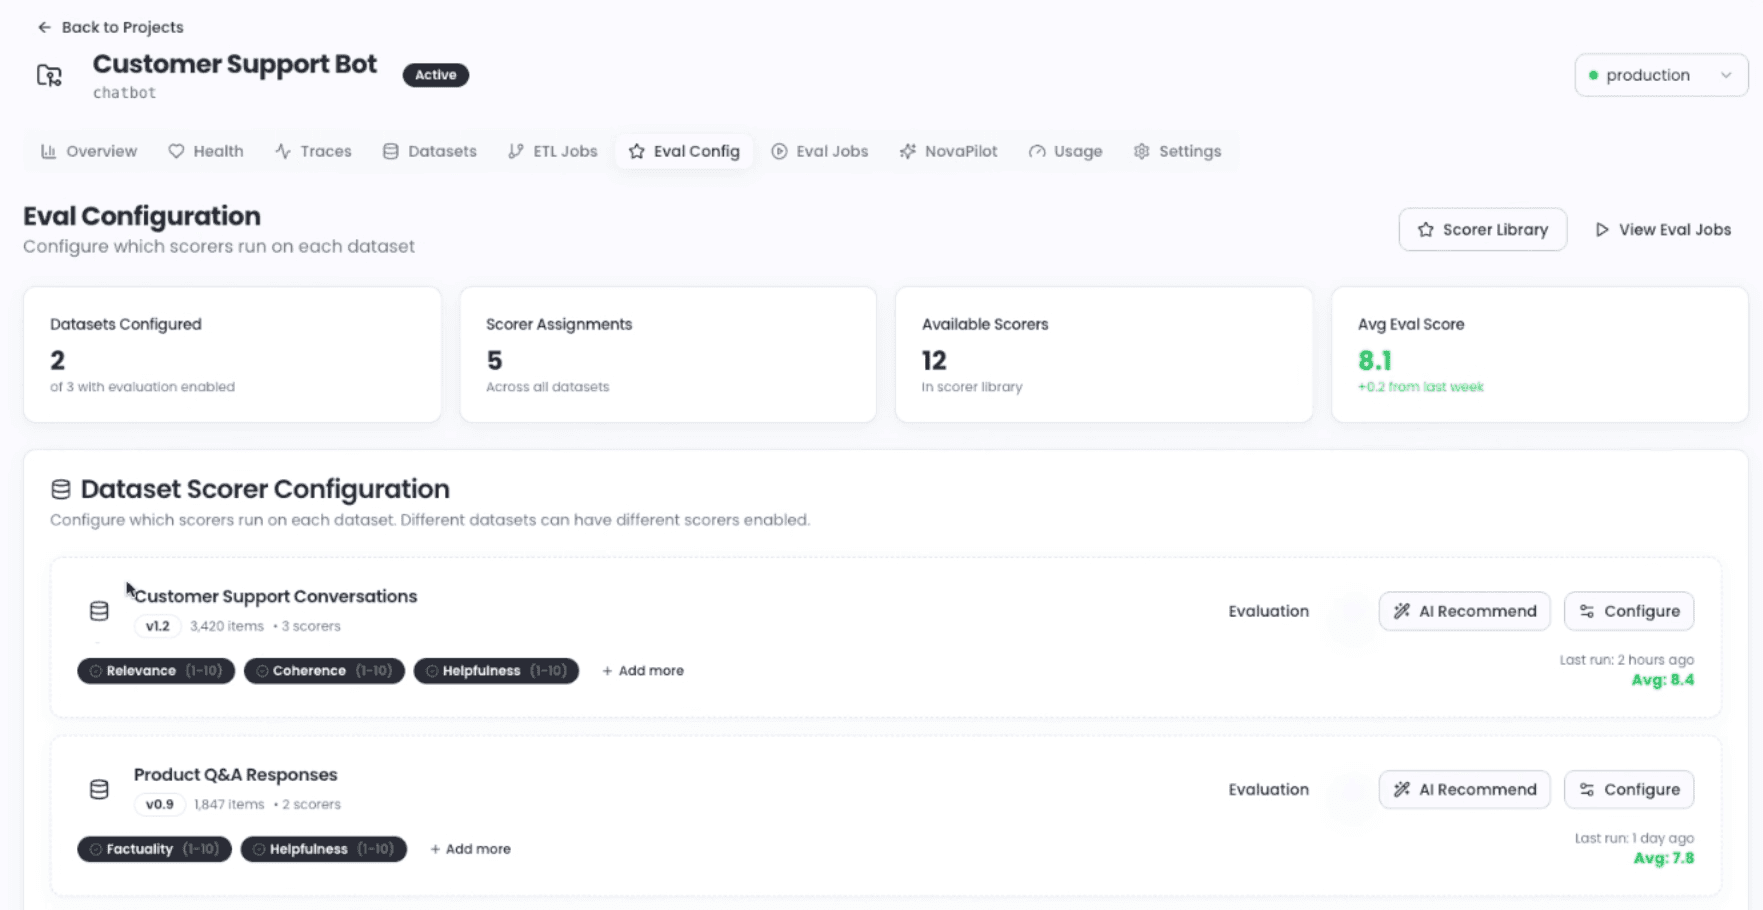Click the Datasets database icon
The width and height of the screenshot is (1763, 910).
(x=390, y=151)
